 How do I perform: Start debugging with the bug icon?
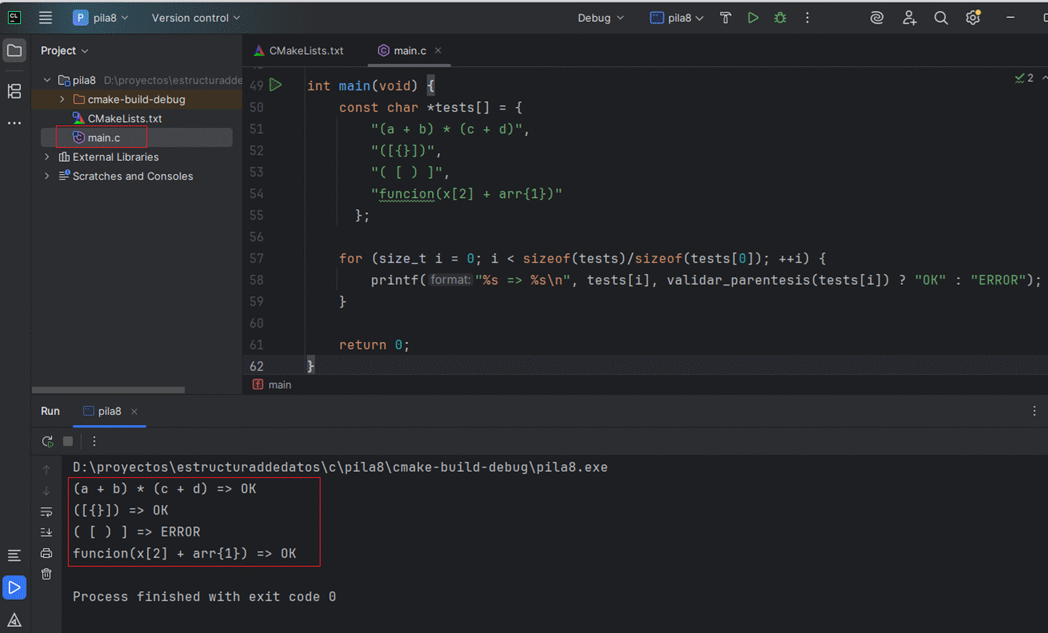[780, 18]
